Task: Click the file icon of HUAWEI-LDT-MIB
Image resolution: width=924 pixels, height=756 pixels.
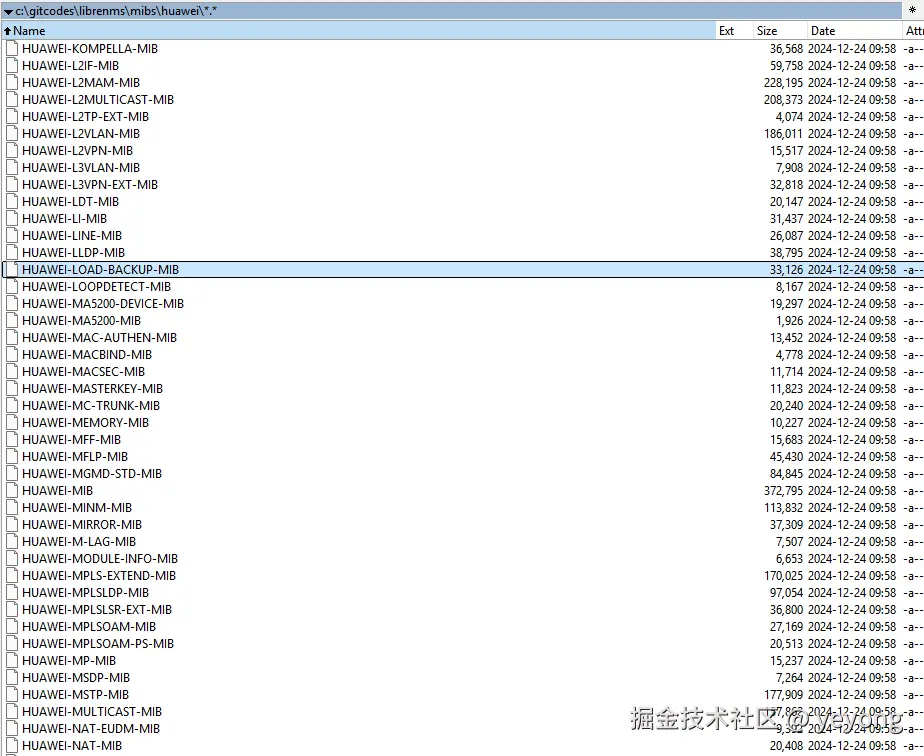Action: click(x=12, y=202)
